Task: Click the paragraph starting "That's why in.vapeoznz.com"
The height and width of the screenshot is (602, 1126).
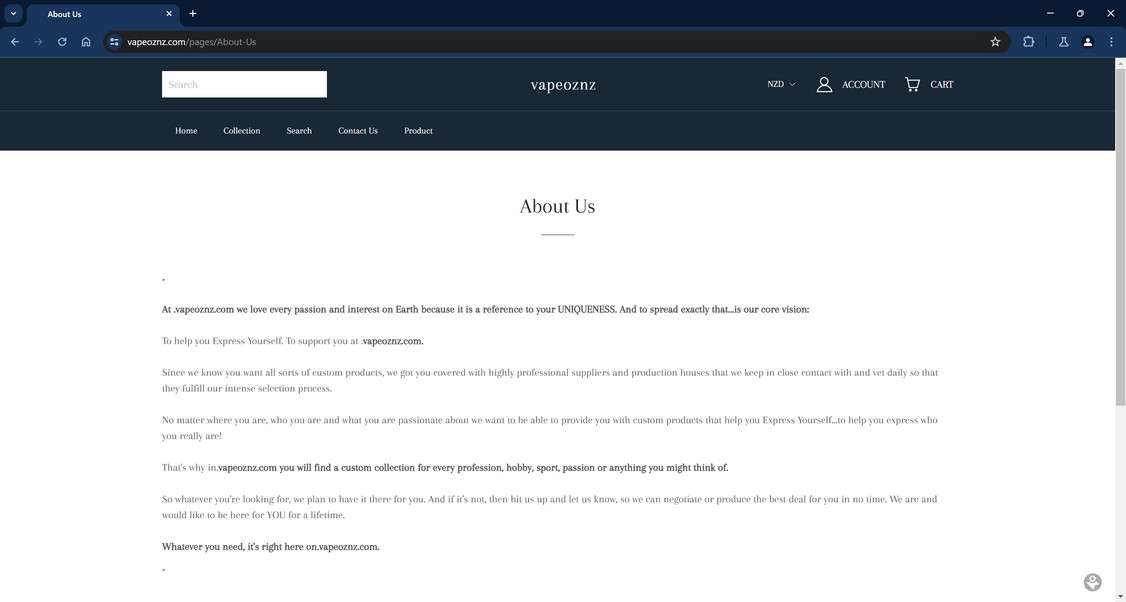Action: pos(445,468)
